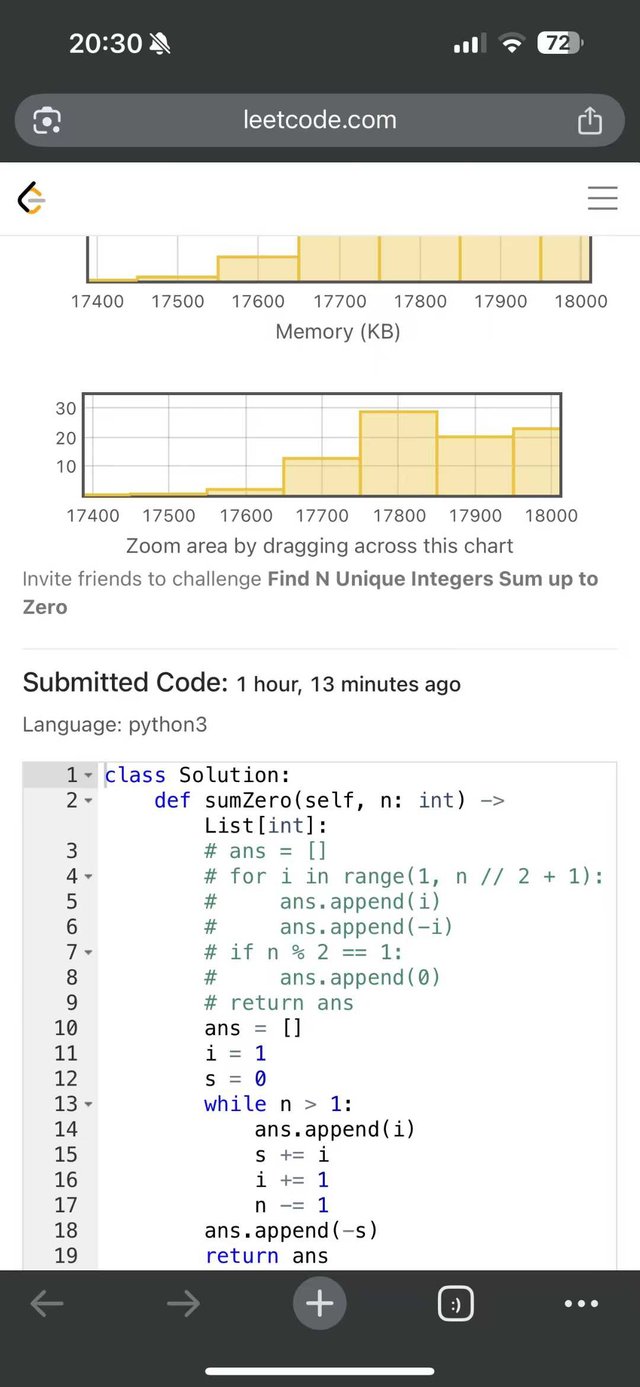Tap the LeetCode logo icon

(x=32, y=199)
